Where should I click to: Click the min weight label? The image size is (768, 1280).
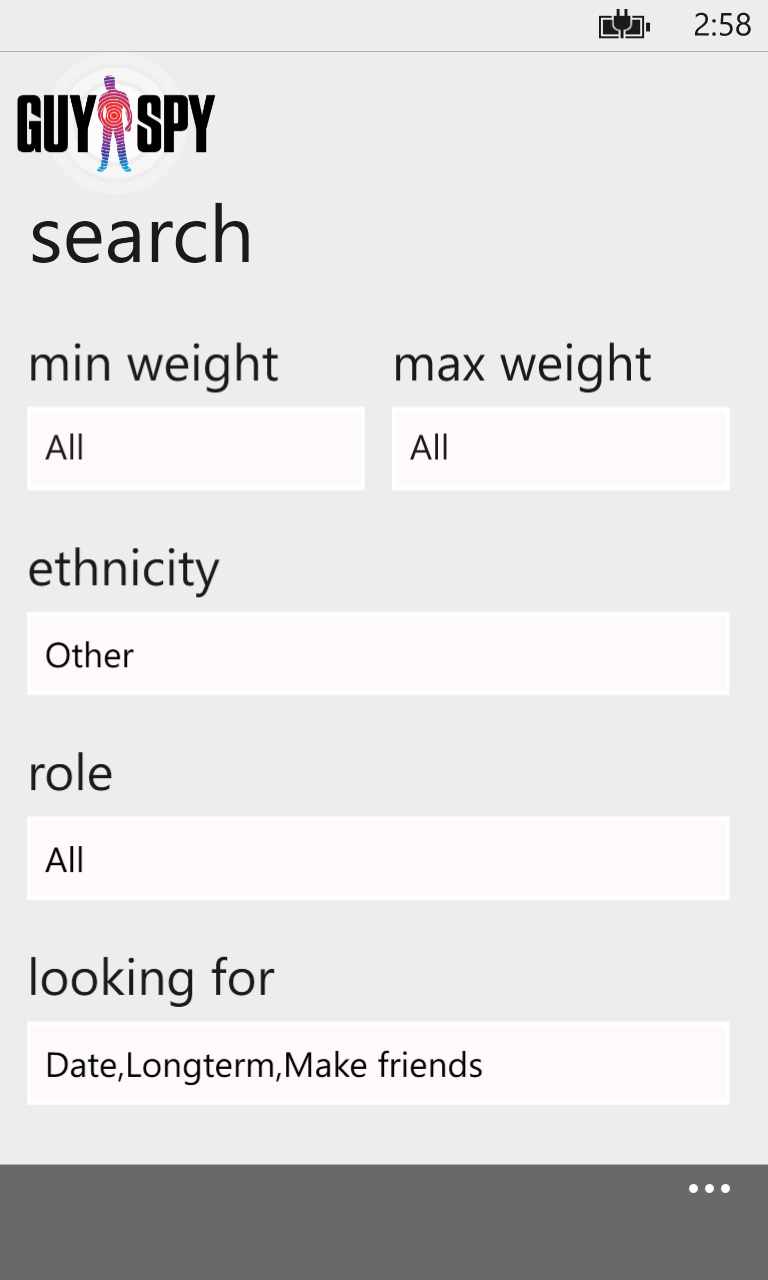(x=153, y=364)
